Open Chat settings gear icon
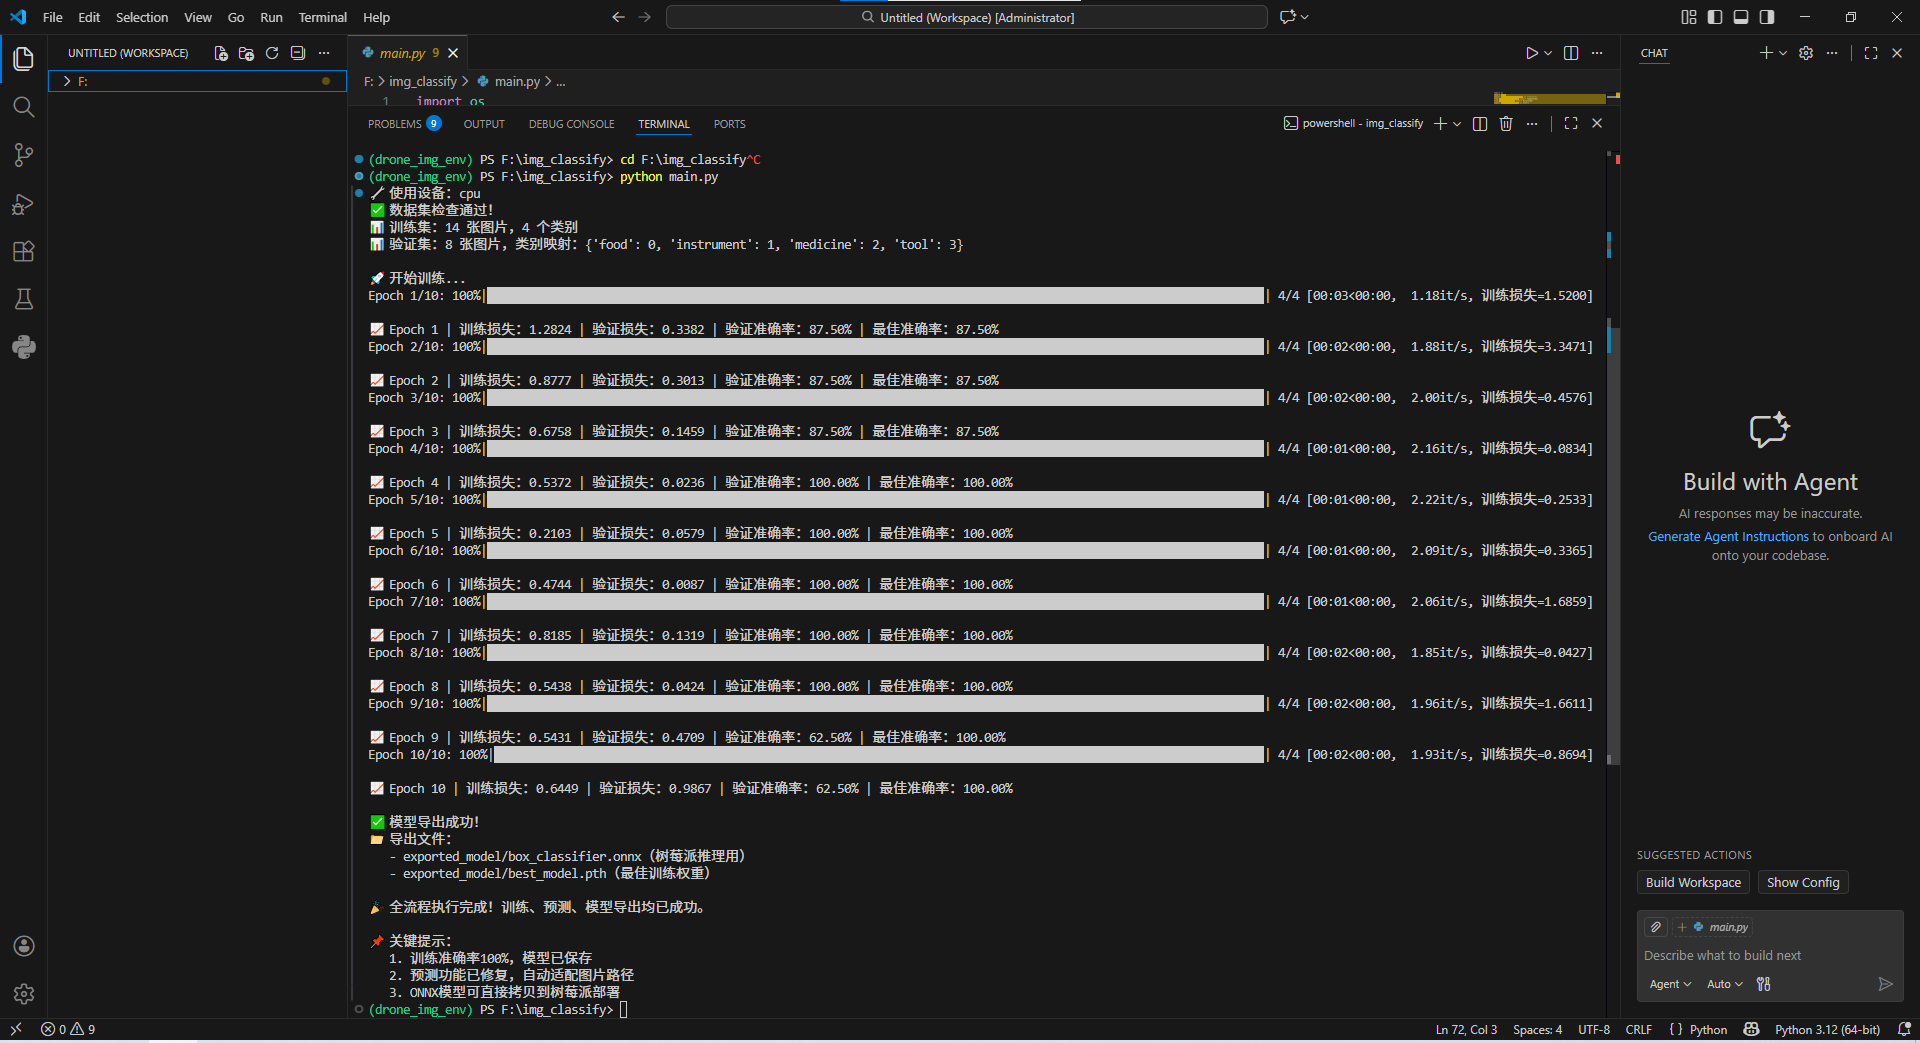The image size is (1920, 1043). (x=1806, y=53)
